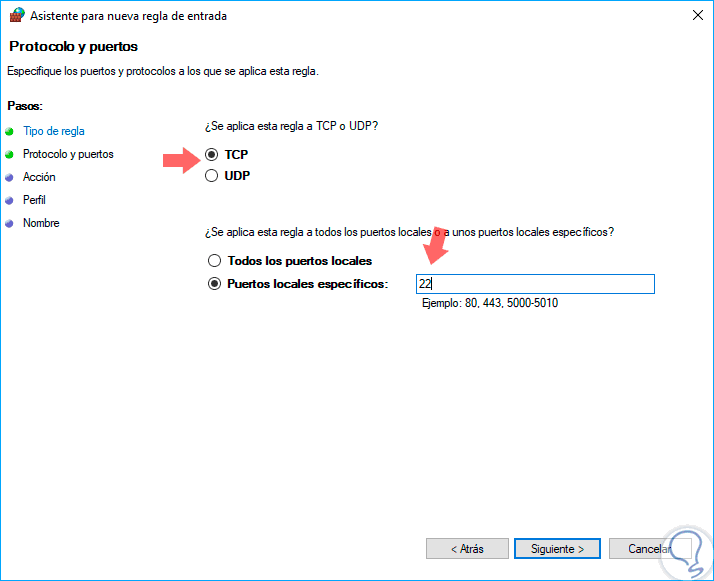Go to the Nombre step

[41, 223]
